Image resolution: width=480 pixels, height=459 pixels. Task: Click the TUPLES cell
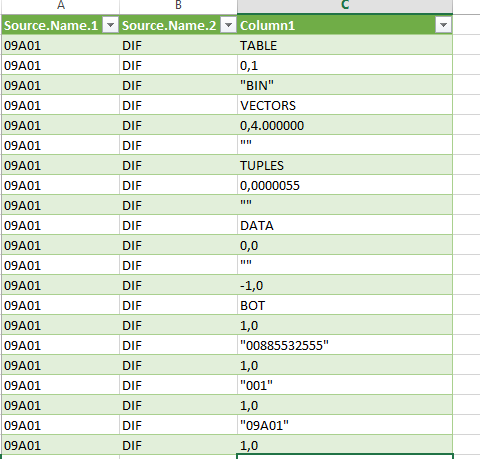[x=345, y=165]
